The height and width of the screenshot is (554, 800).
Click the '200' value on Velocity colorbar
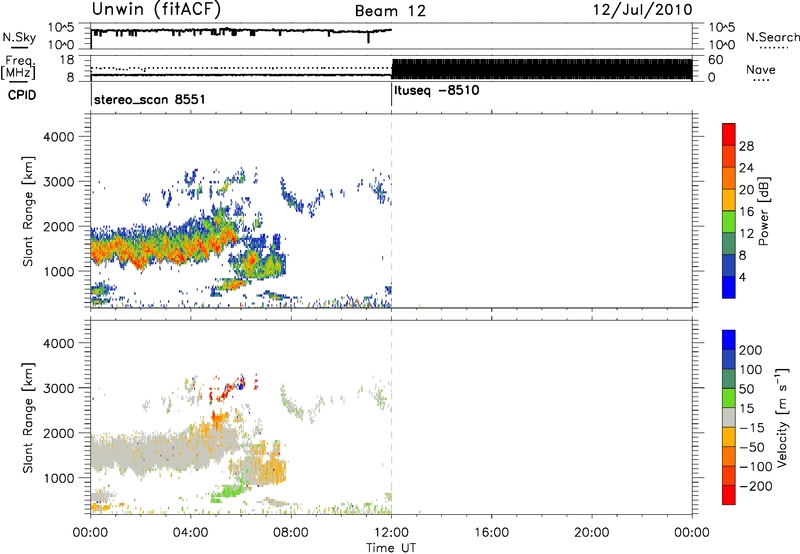[751, 350]
